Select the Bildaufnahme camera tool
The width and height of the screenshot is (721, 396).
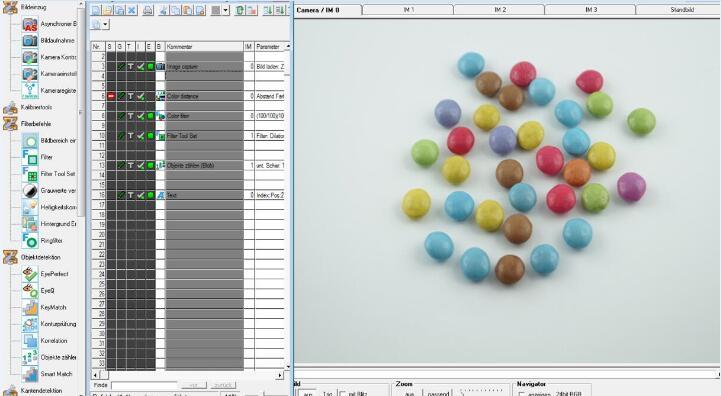(30, 40)
